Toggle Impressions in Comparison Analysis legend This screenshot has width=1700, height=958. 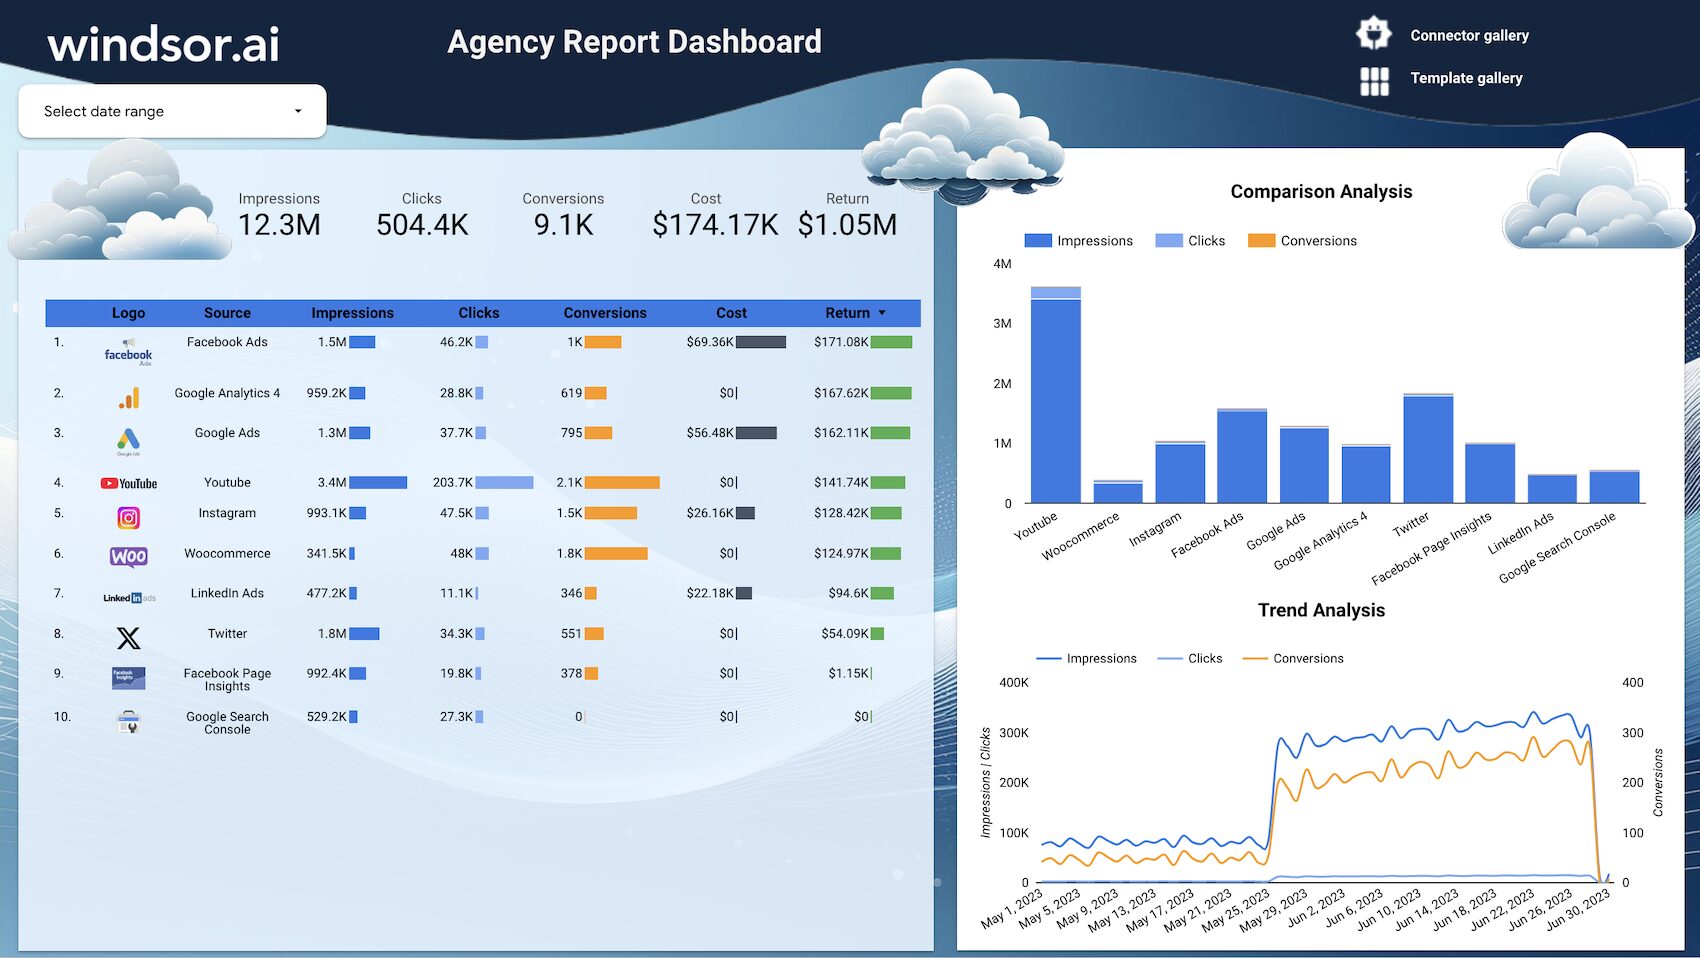coord(1079,241)
